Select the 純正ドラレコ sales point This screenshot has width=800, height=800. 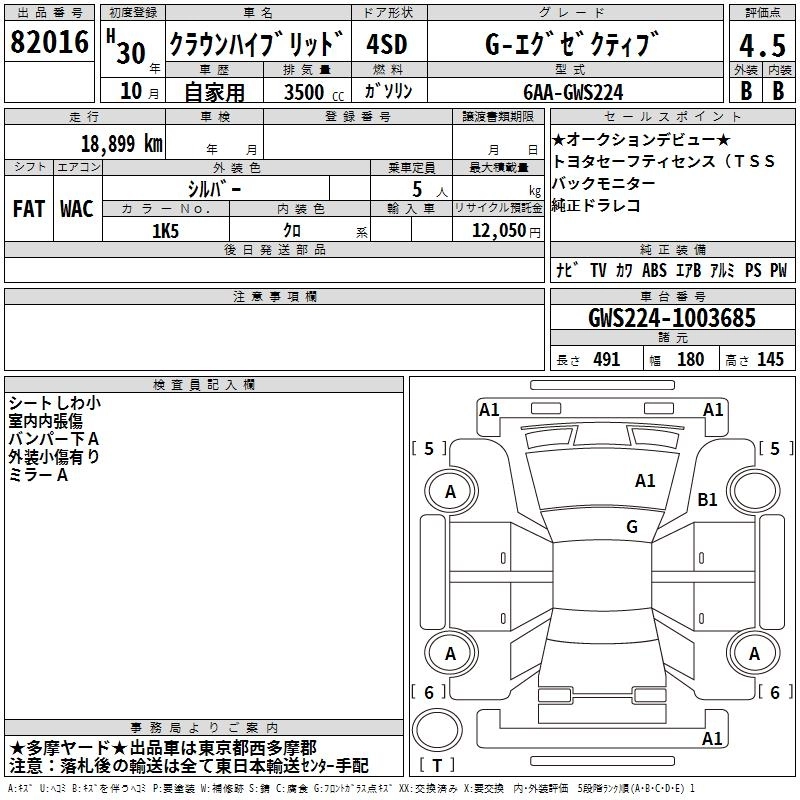click(596, 205)
